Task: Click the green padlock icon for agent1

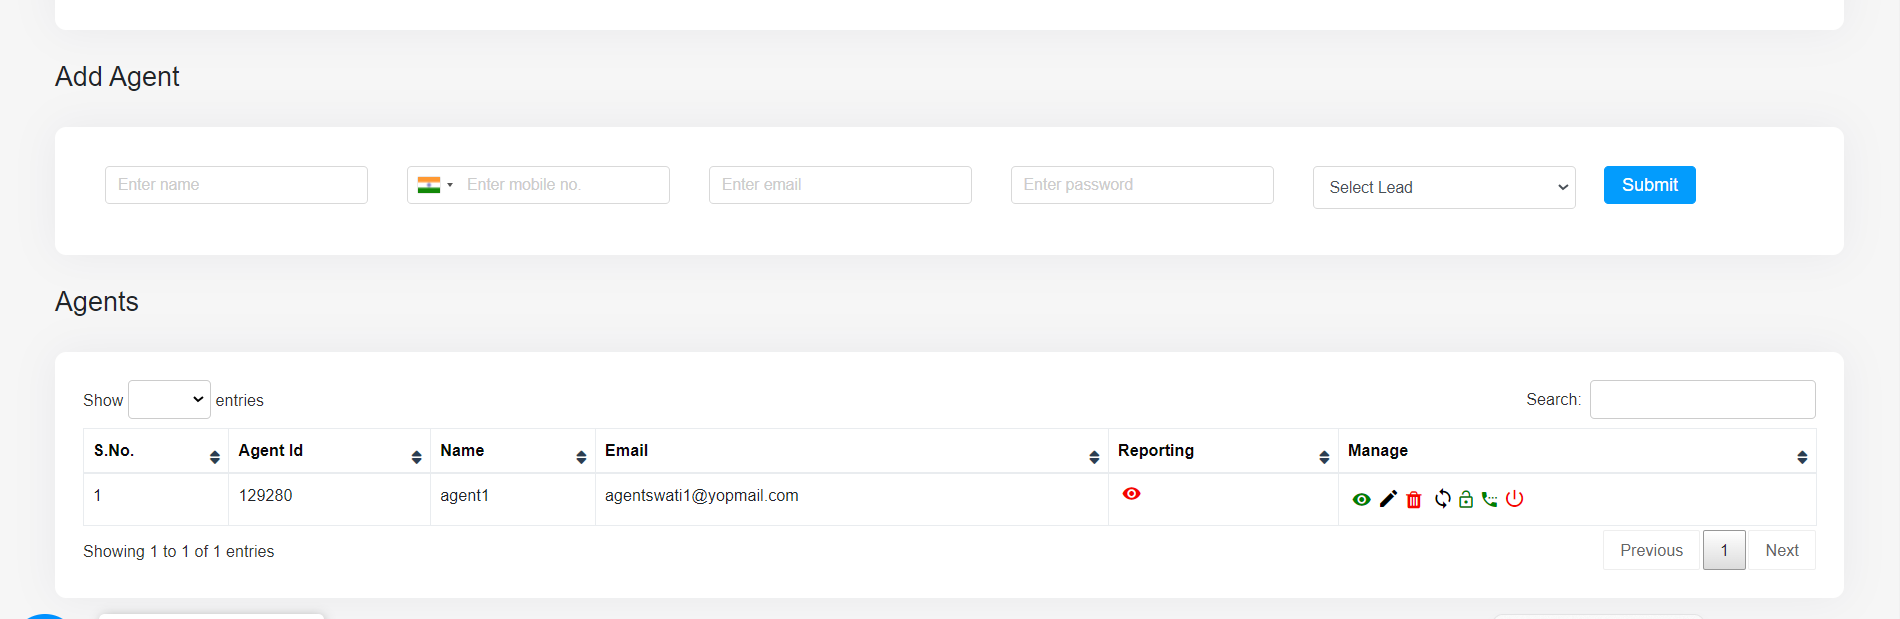Action: 1466,499
